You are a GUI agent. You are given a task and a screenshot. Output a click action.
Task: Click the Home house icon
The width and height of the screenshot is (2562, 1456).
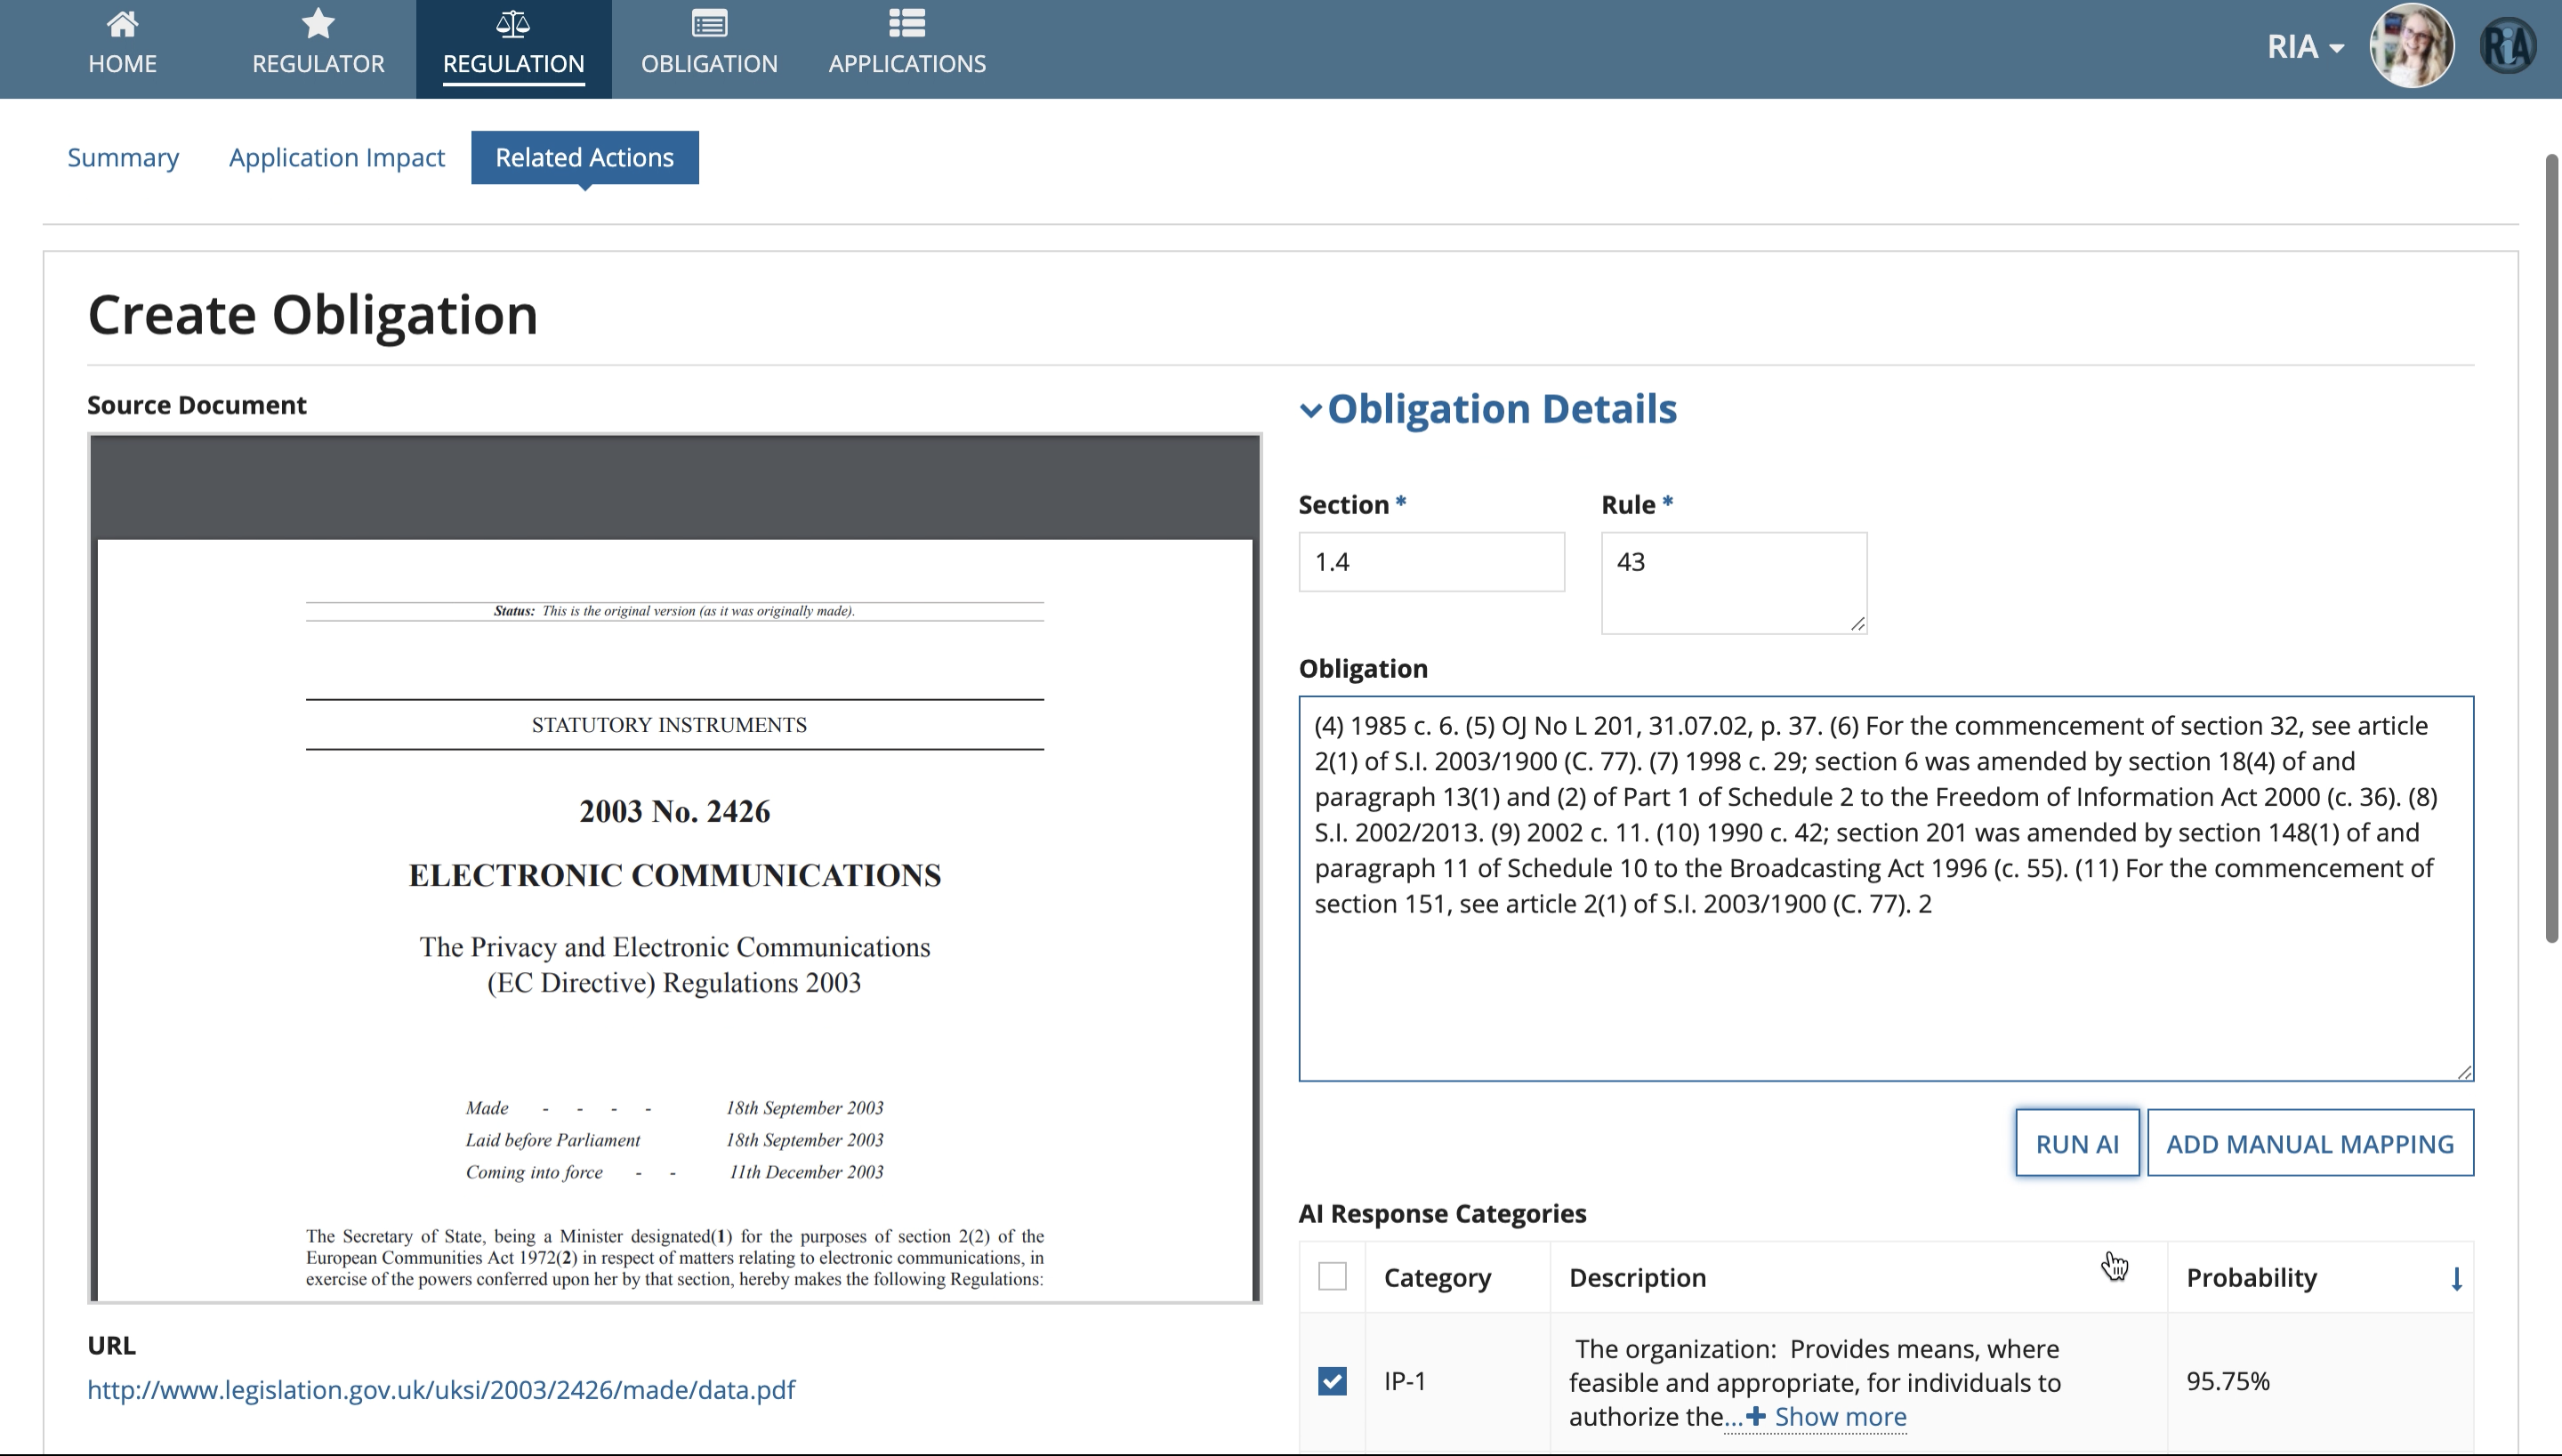coord(122,23)
